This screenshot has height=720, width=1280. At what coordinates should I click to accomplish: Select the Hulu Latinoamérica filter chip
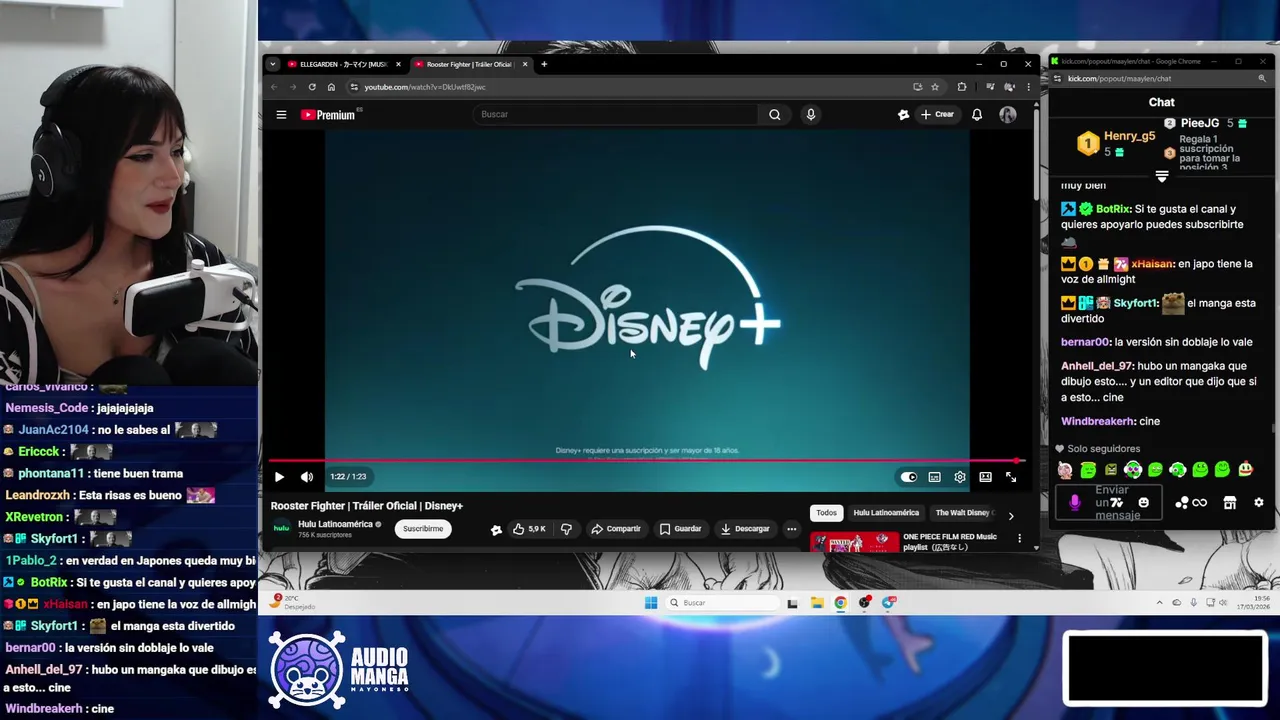pyautogui.click(x=886, y=513)
